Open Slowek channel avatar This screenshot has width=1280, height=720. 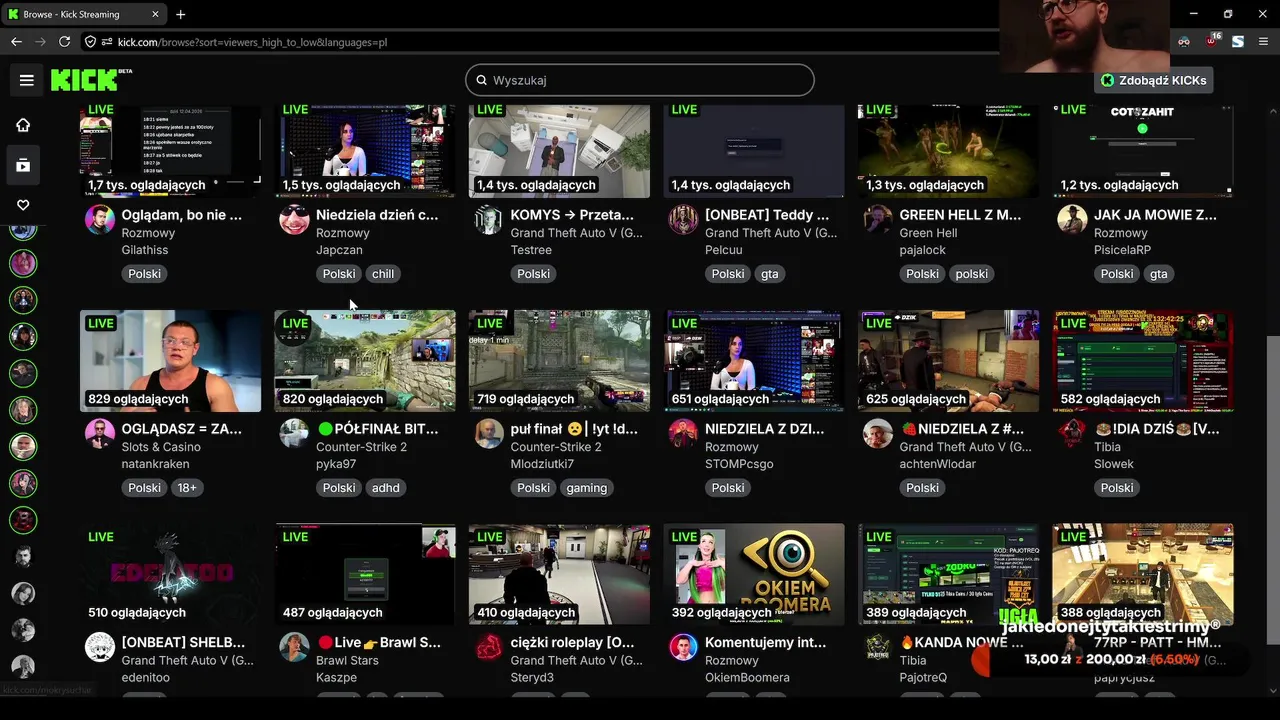(x=1072, y=433)
